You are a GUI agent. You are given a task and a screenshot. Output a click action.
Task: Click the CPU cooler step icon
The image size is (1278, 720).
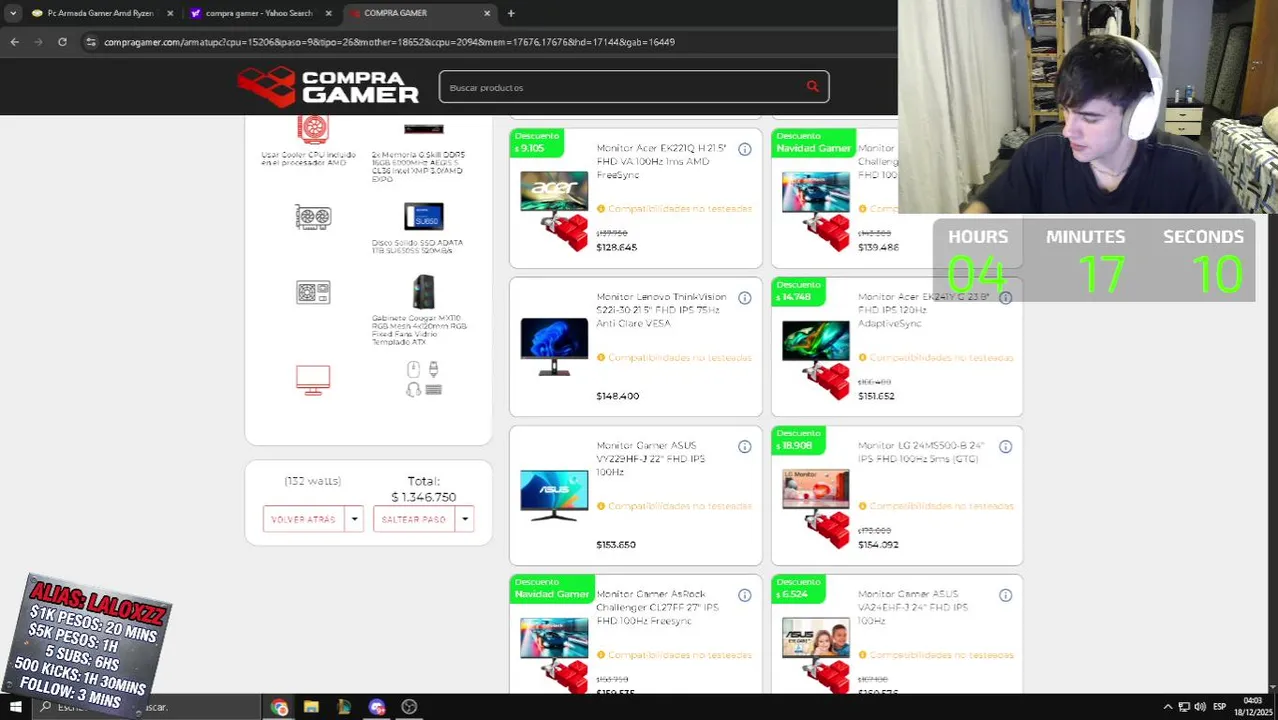pos(313,129)
